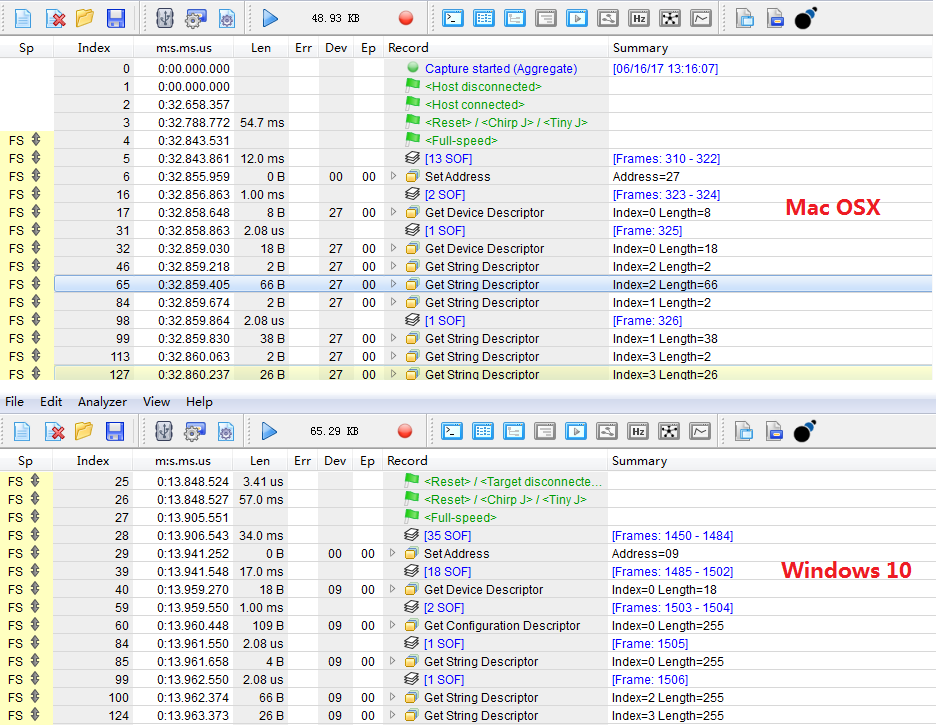Image resolution: width=936 pixels, height=727 pixels.
Task: Select the Capture started (Aggregate) record
Action: (501, 69)
